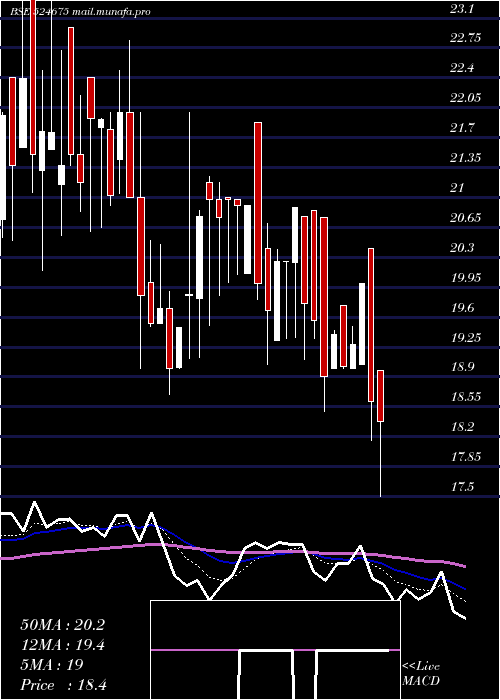Image resolution: width=500 pixels, height=700 pixels.
Task: Click the BSE 524675 mail.munafa.pro title text
Action: [80, 12]
